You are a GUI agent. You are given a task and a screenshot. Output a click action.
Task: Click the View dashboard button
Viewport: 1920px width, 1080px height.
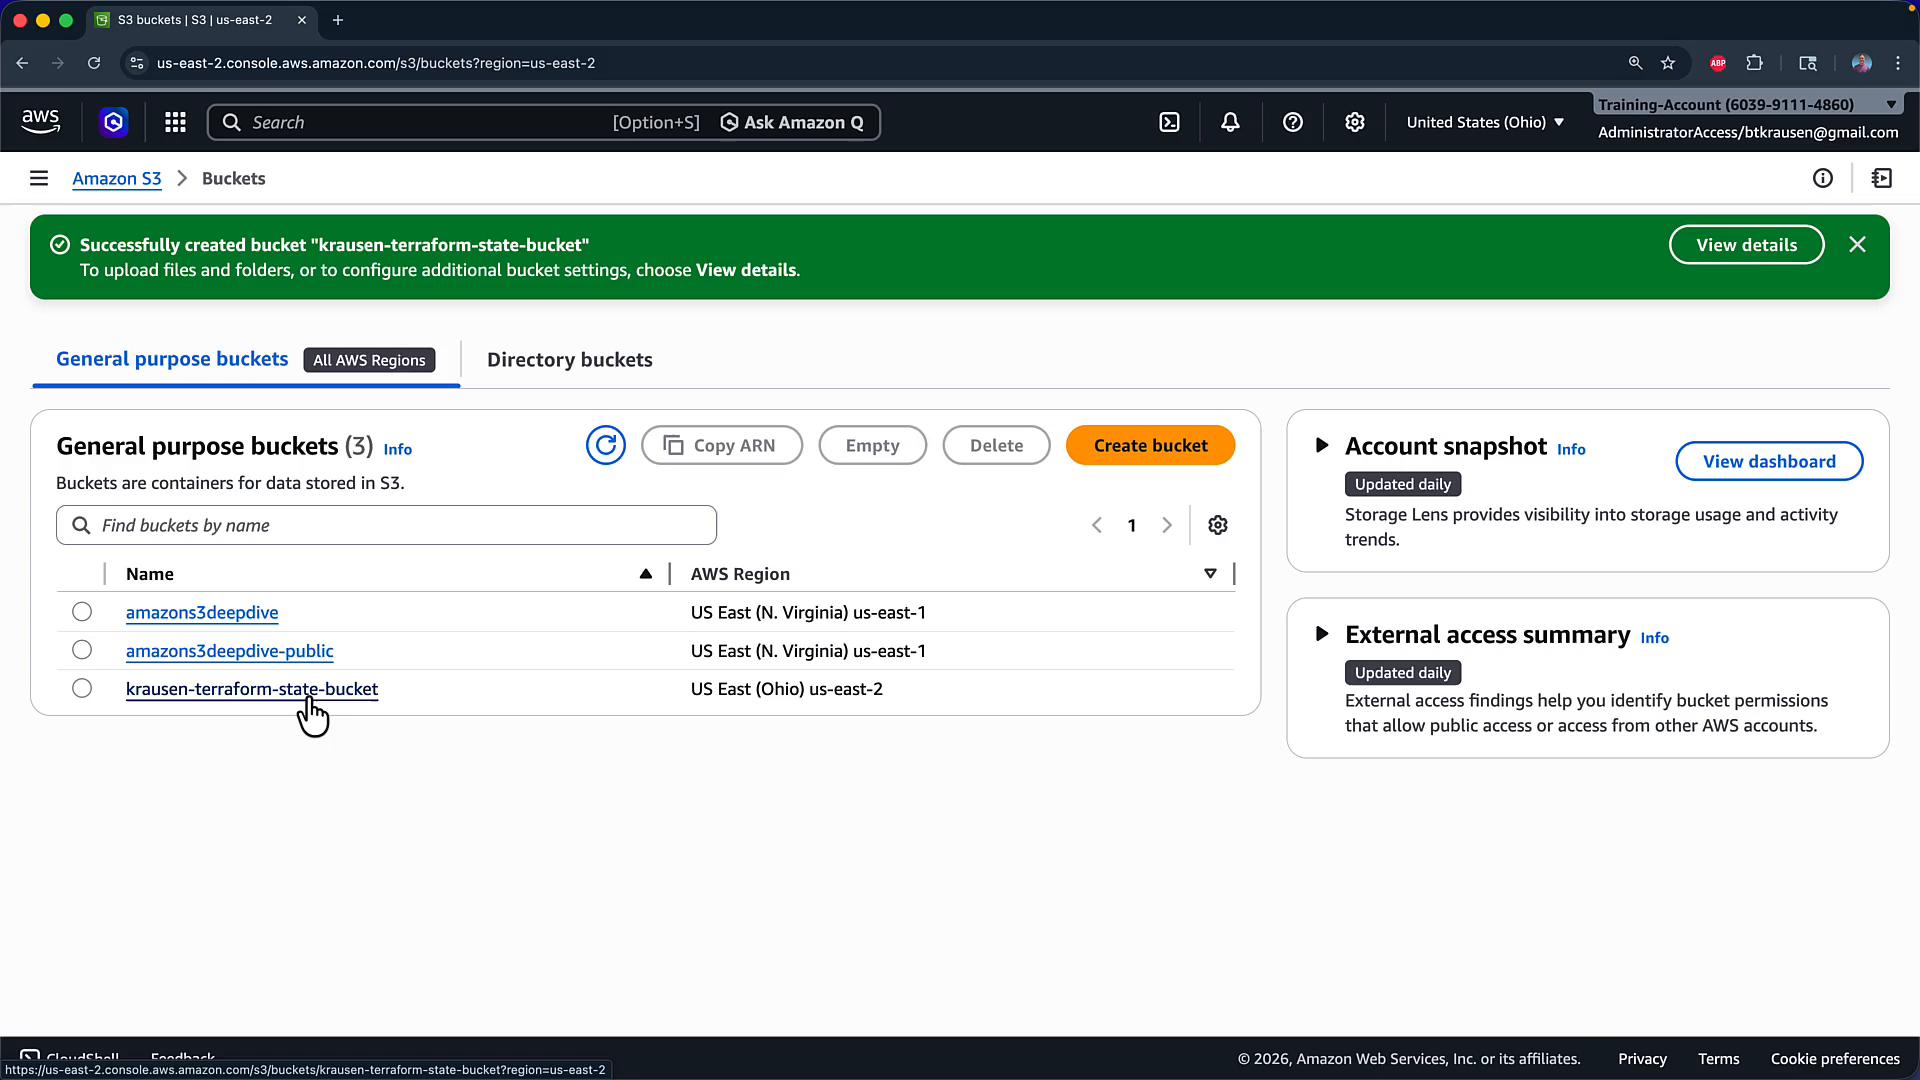click(x=1769, y=461)
